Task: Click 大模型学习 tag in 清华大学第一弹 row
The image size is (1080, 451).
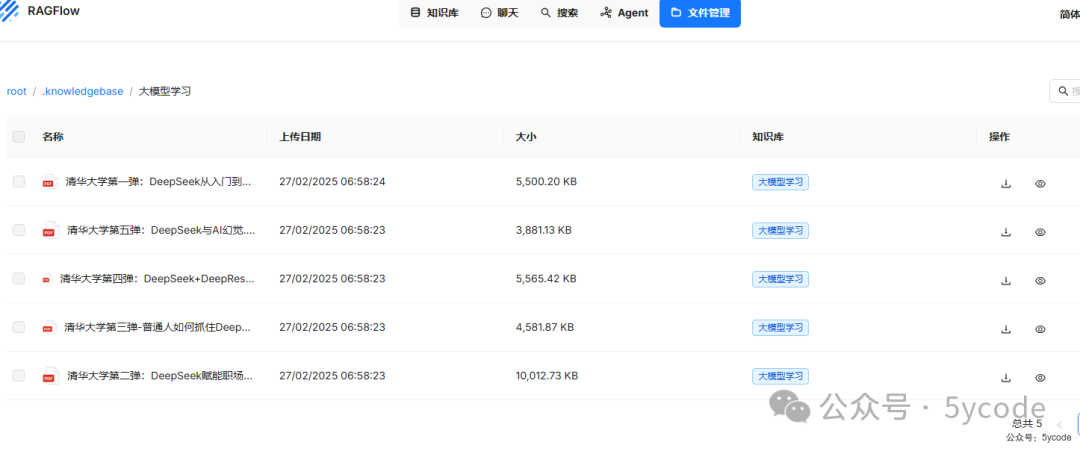Action: click(x=780, y=182)
